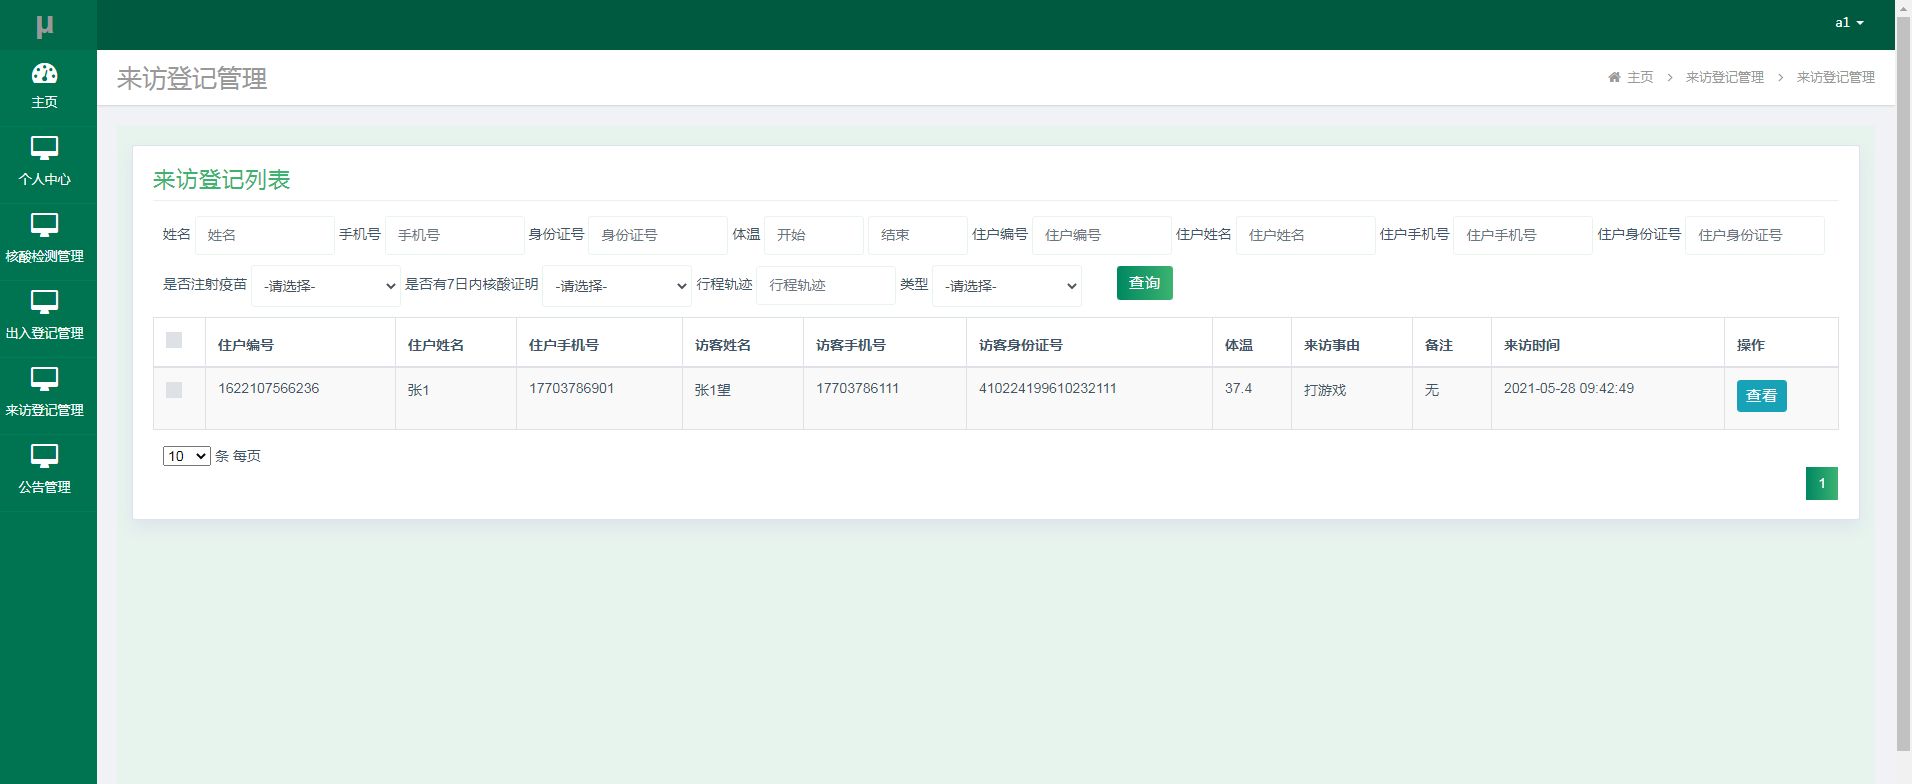This screenshot has width=1912, height=784.
Task: Open 核酸检测管理 monitor icon in sidebar
Action: point(44,225)
